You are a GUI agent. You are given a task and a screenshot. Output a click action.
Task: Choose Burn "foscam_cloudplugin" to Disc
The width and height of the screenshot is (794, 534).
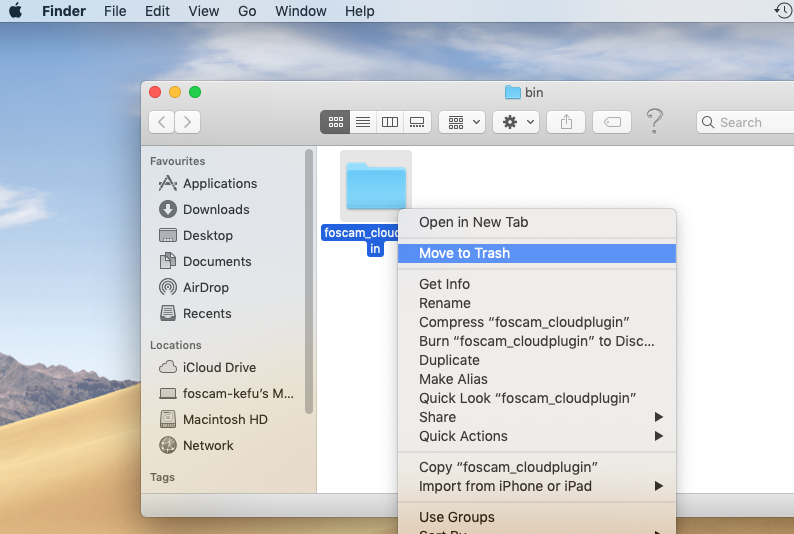(x=537, y=341)
